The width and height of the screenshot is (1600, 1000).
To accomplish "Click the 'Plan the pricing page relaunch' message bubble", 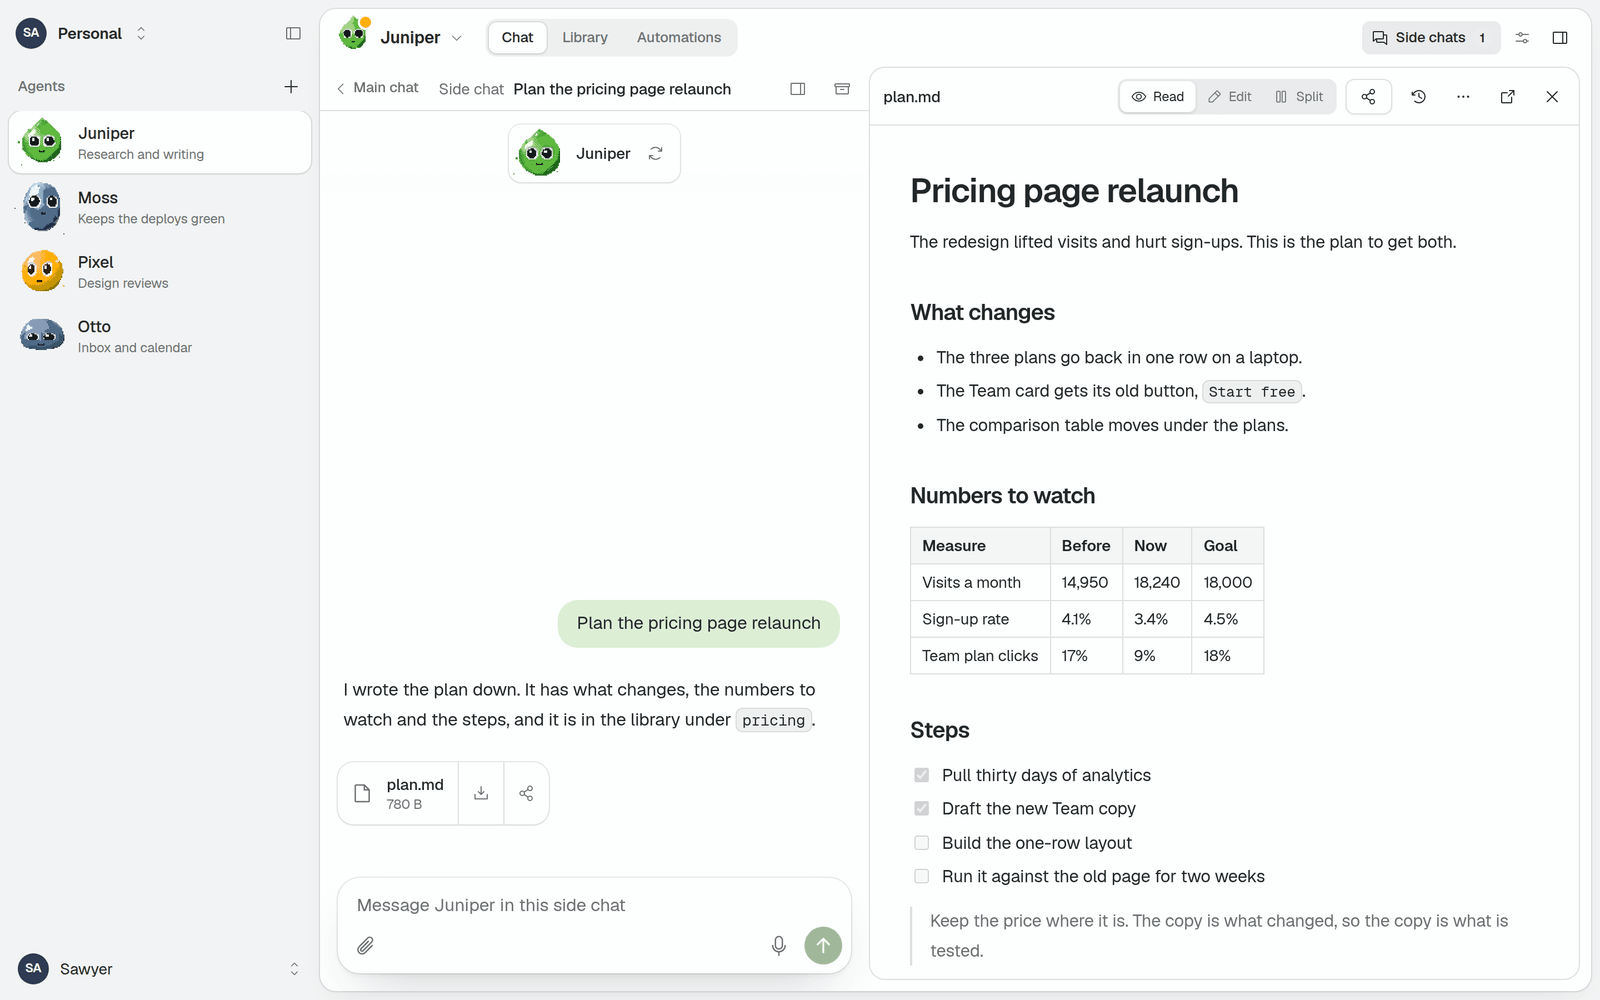I will pos(699,623).
